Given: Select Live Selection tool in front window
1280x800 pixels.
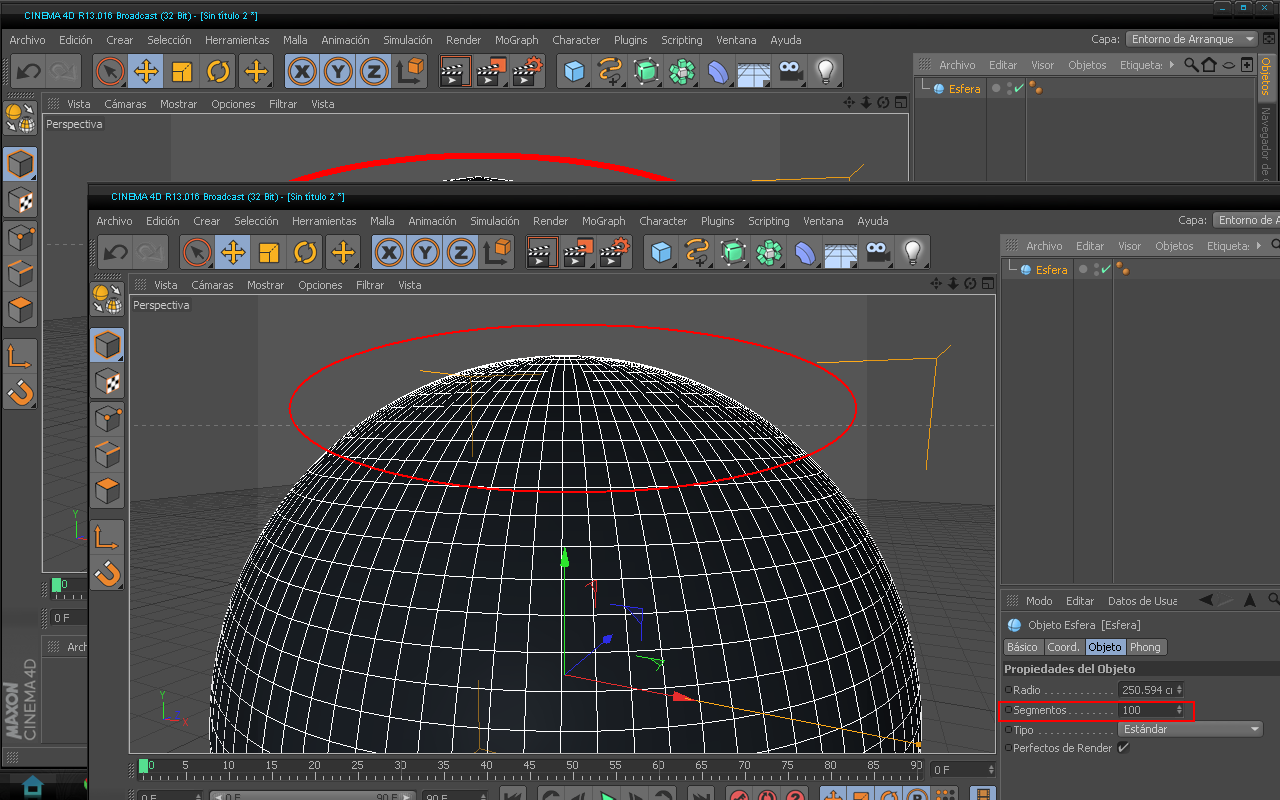Looking at the screenshot, I should coord(198,252).
